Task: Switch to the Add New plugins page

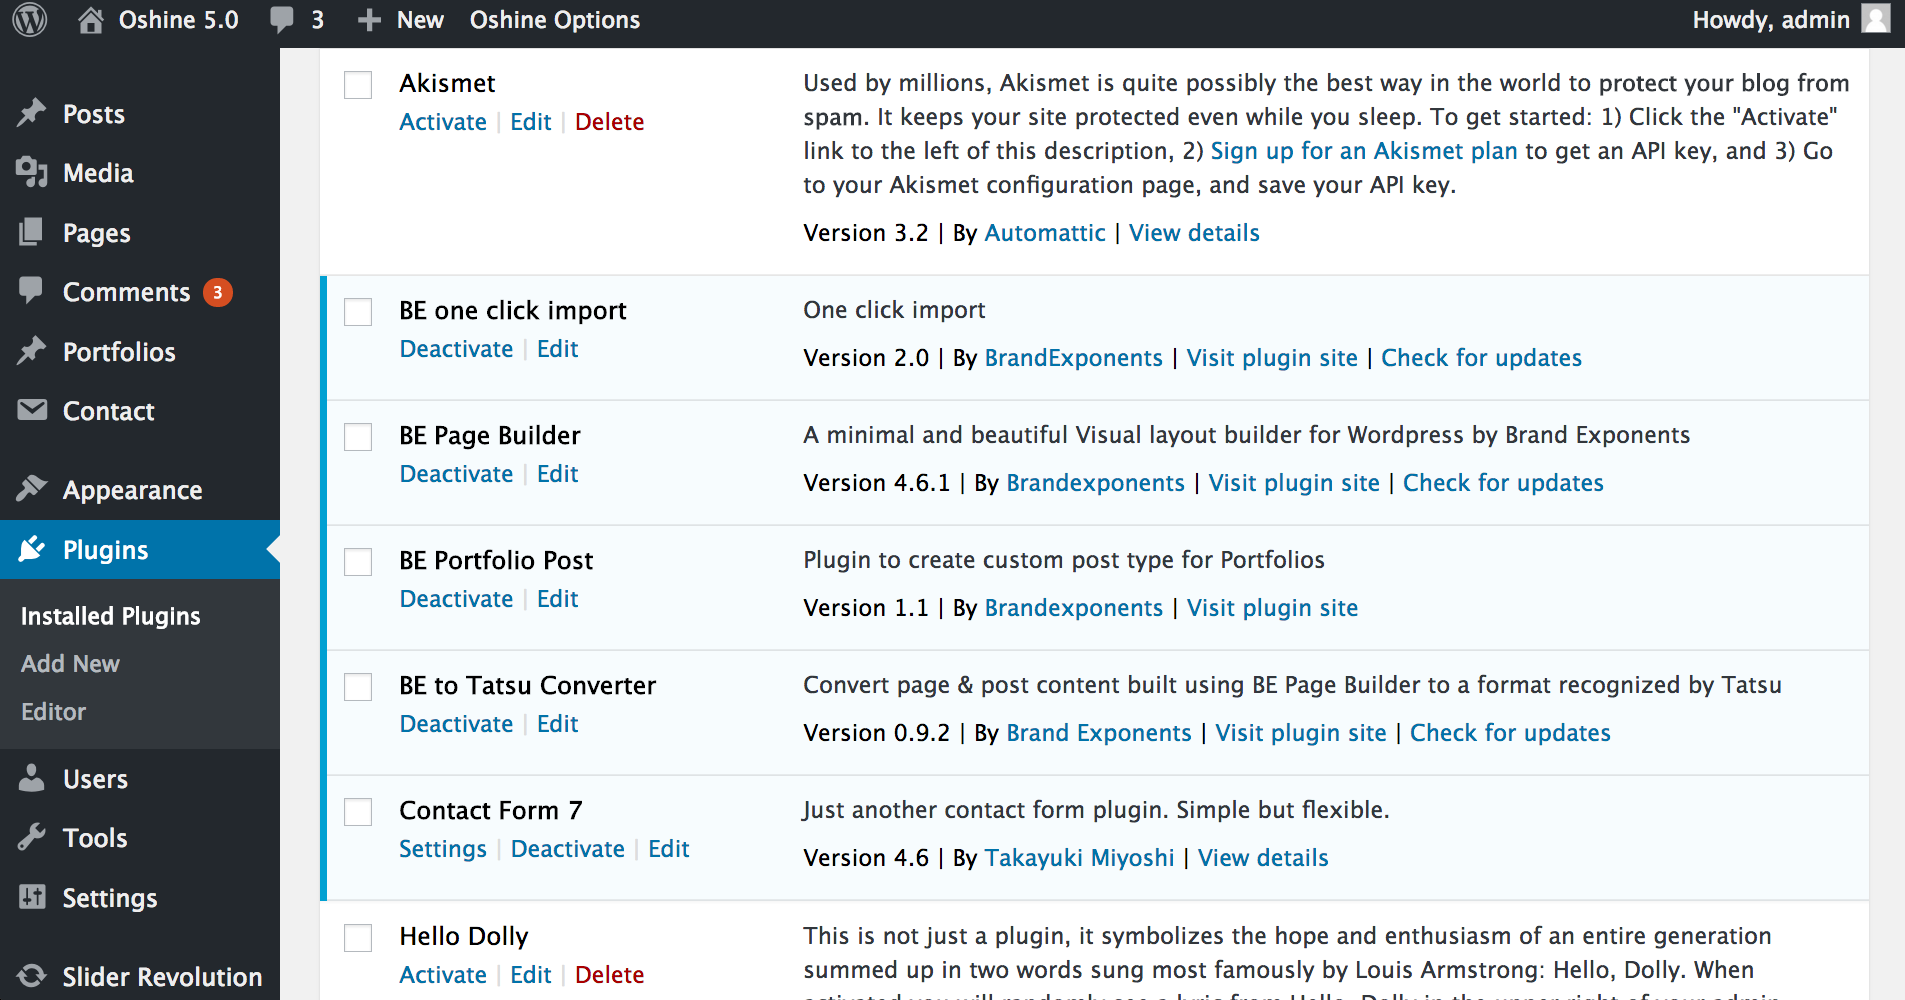Action: (70, 663)
